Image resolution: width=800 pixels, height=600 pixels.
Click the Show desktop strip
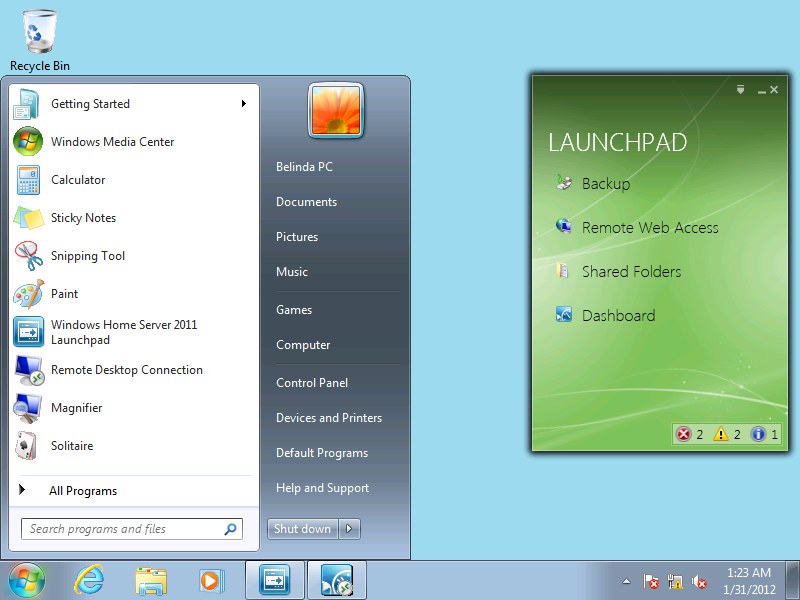(x=792, y=580)
